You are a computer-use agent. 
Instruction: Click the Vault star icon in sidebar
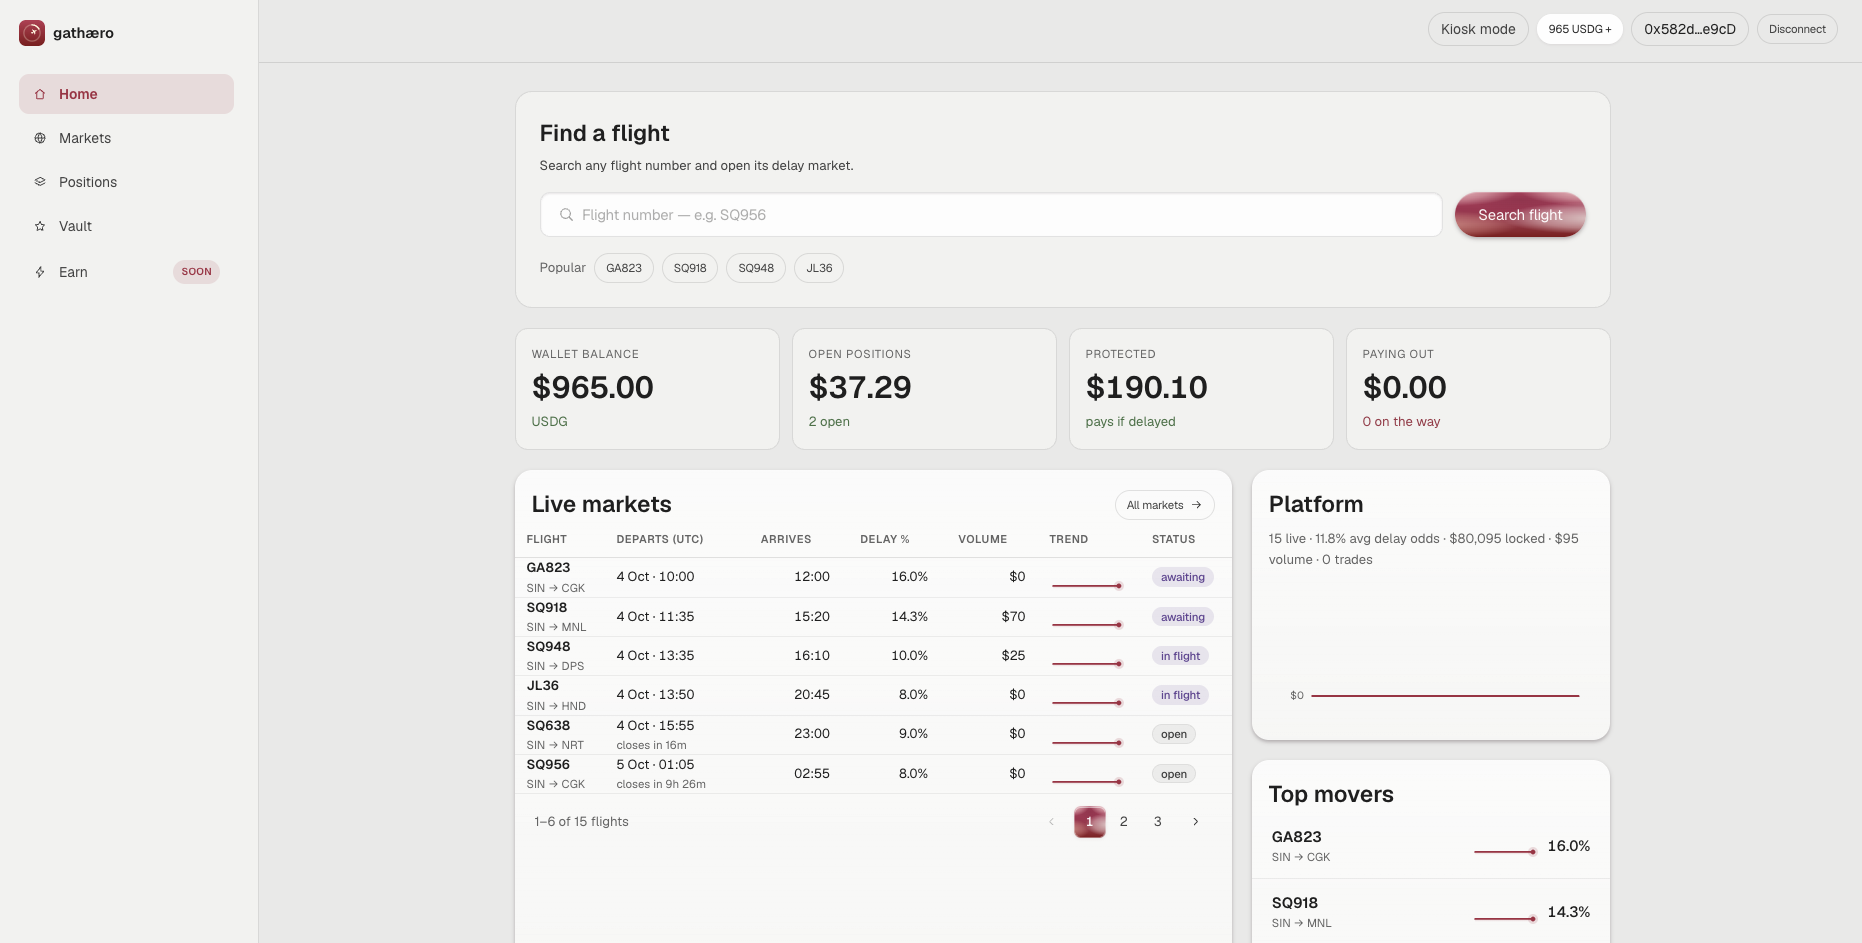click(40, 226)
